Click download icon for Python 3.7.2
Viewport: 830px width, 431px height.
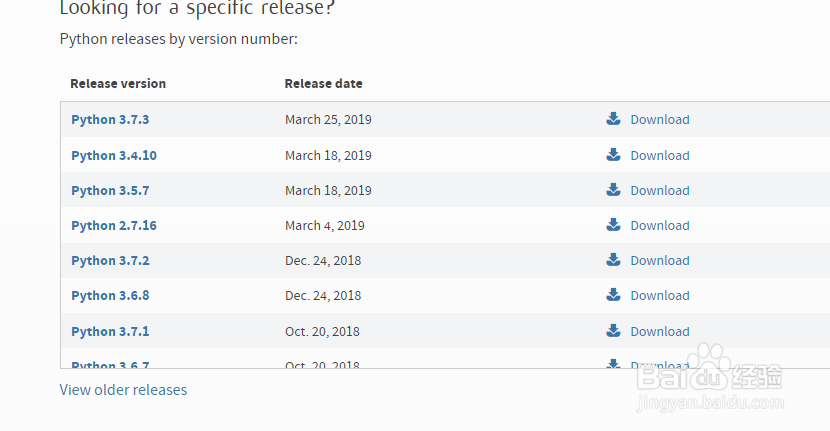click(x=614, y=260)
